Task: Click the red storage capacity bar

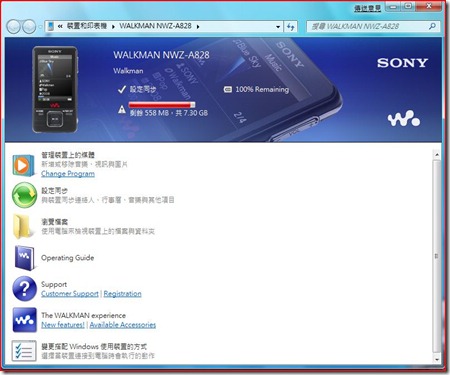Action: point(162,105)
